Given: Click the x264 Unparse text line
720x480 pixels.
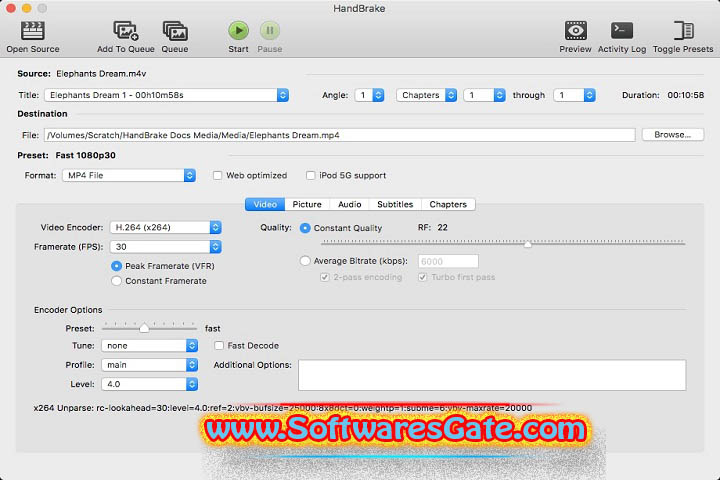Looking at the screenshot, I should (x=282, y=408).
